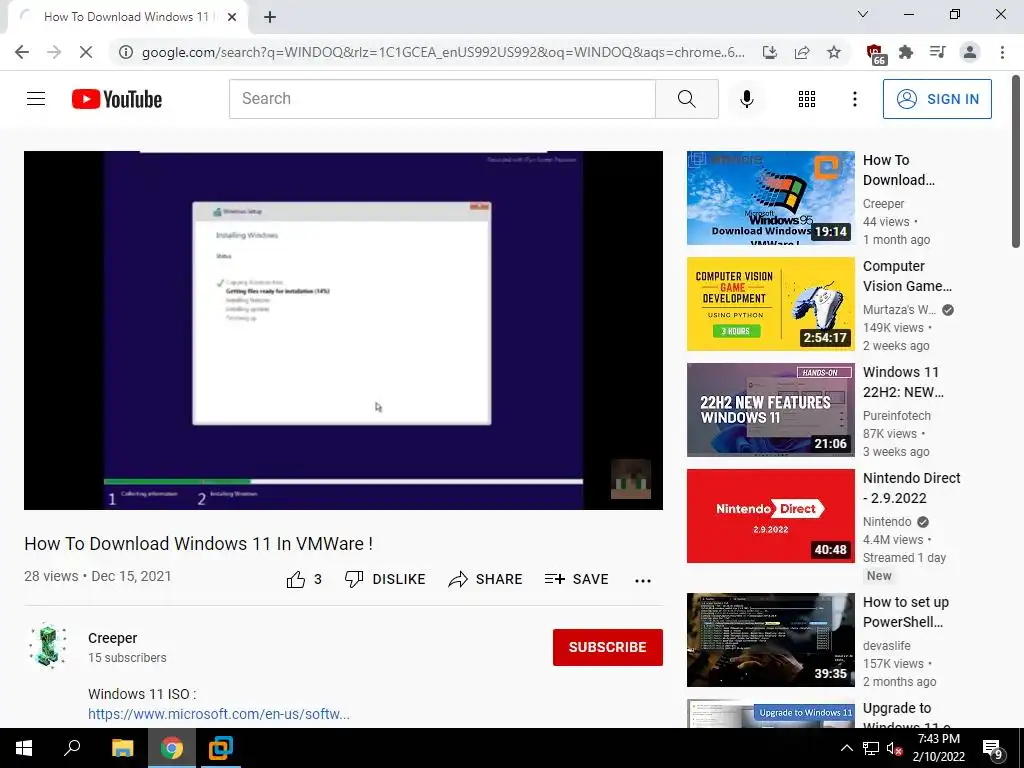Open the PowerShell setup video thumbnail
This screenshot has width=1024, height=768.
pos(771,640)
